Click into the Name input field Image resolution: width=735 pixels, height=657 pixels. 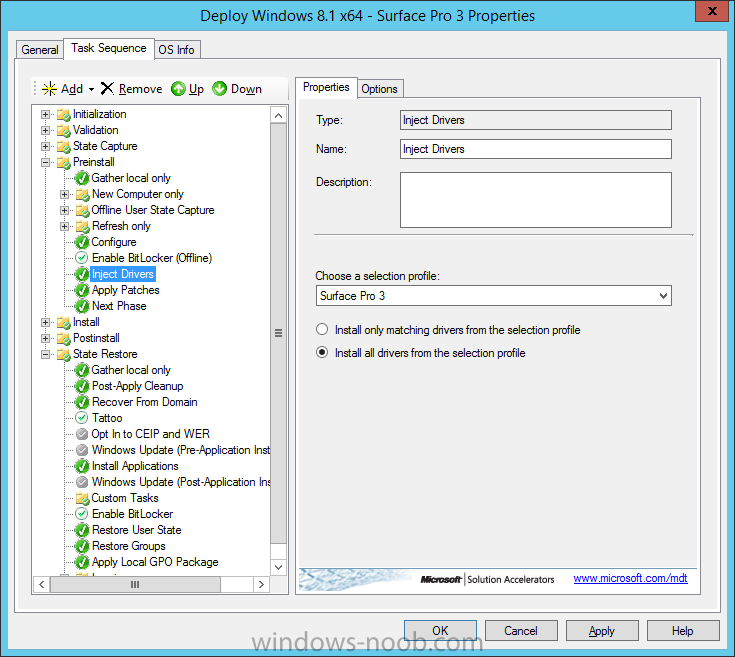tap(536, 149)
